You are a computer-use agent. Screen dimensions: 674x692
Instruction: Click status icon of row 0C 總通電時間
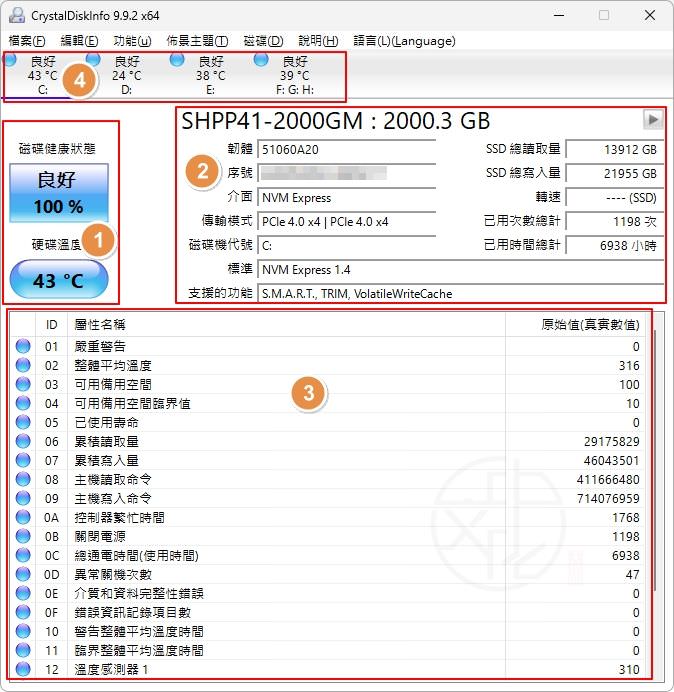point(23,555)
